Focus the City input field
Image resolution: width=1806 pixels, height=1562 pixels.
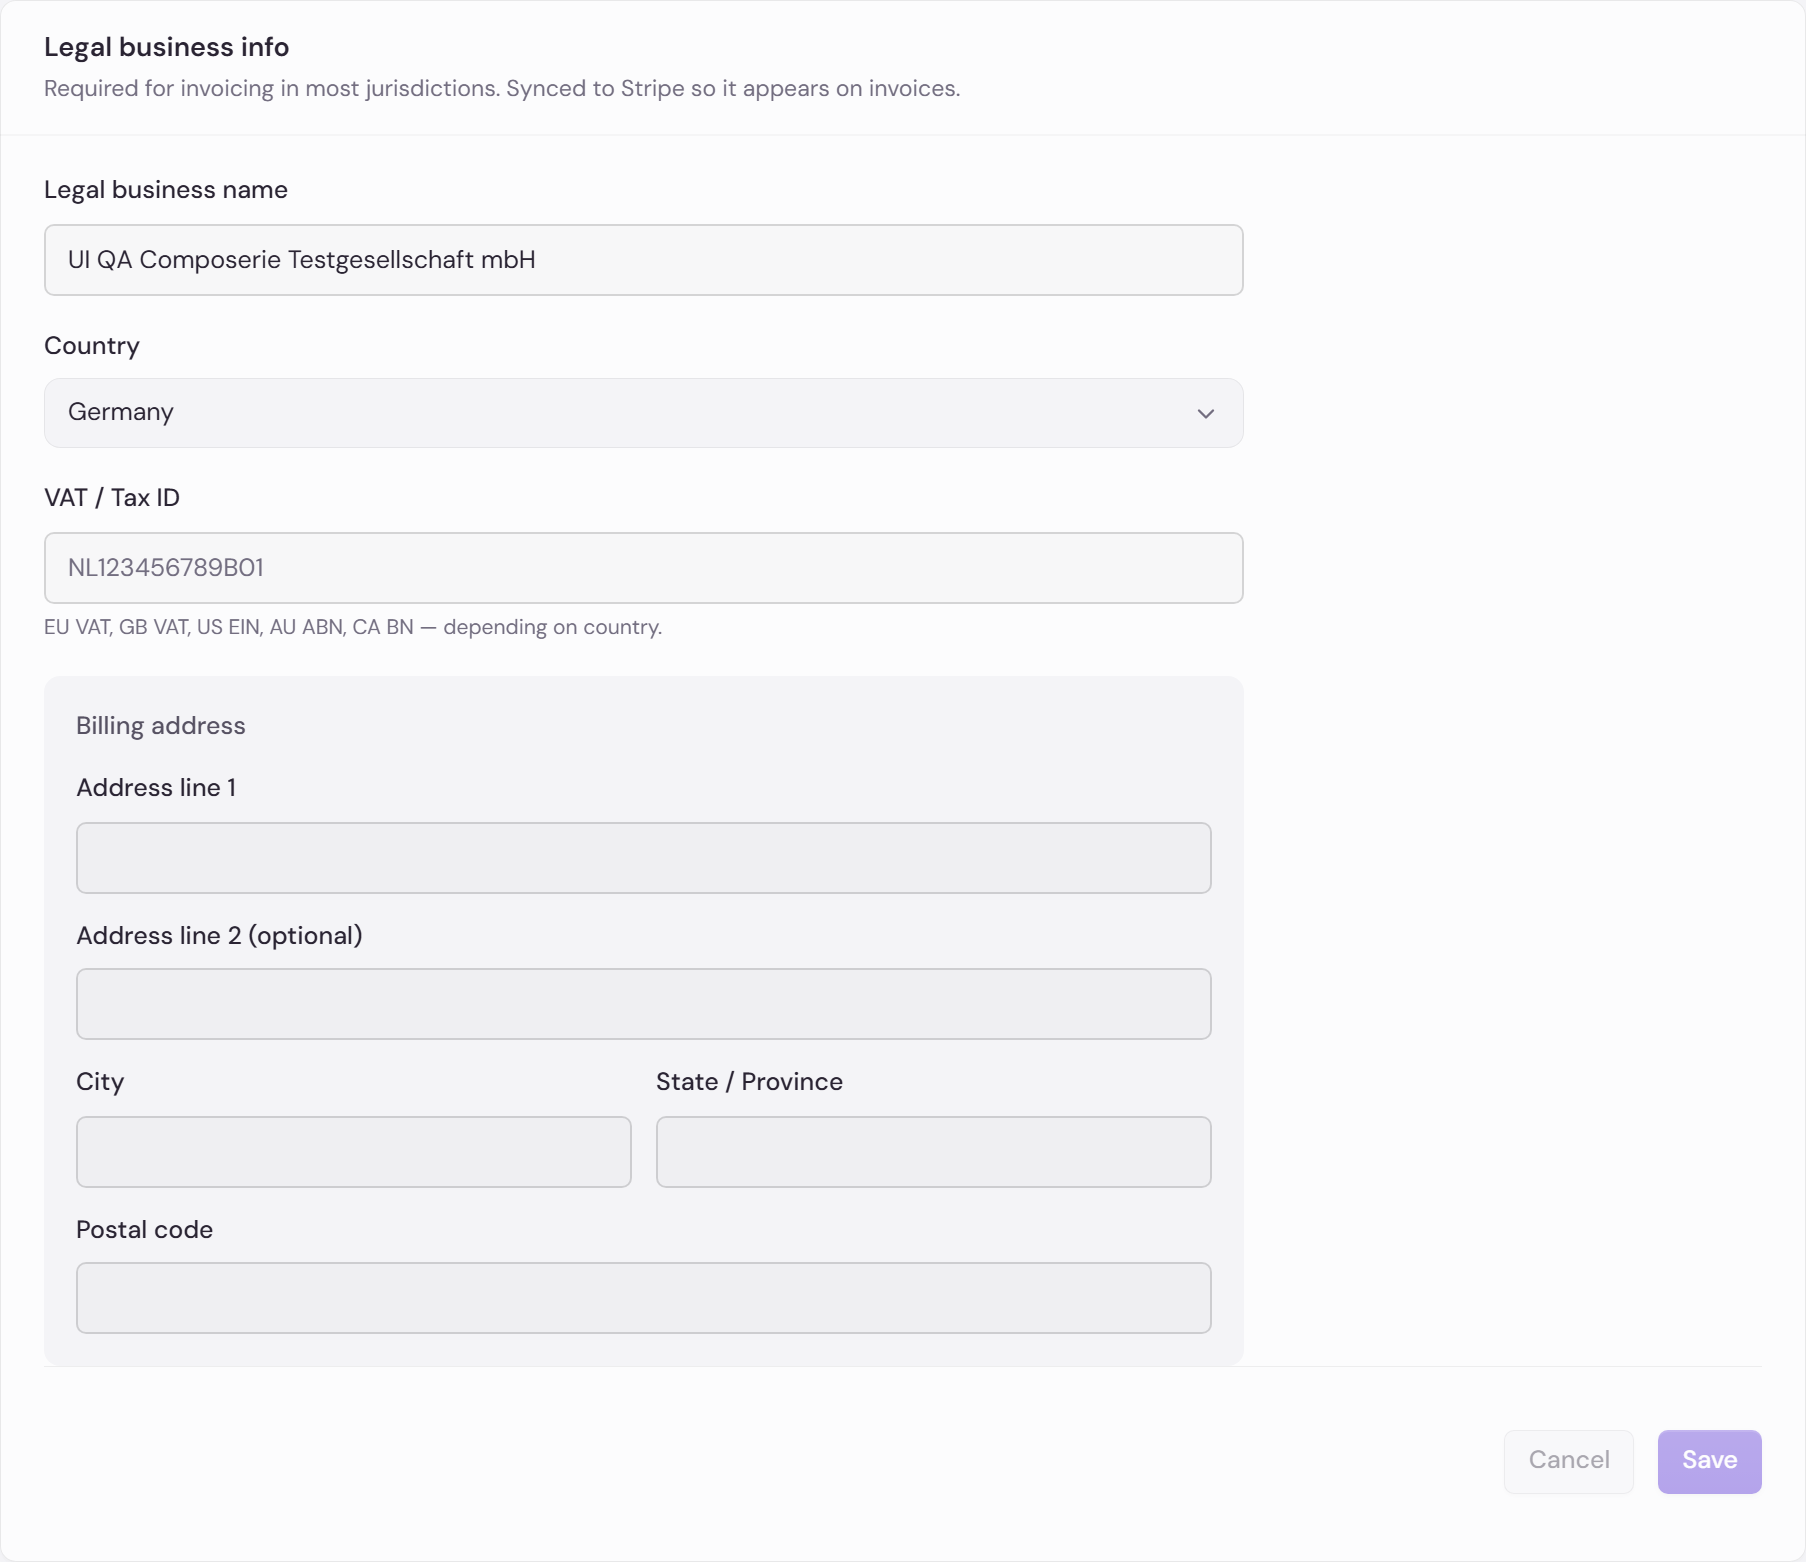pos(353,1152)
